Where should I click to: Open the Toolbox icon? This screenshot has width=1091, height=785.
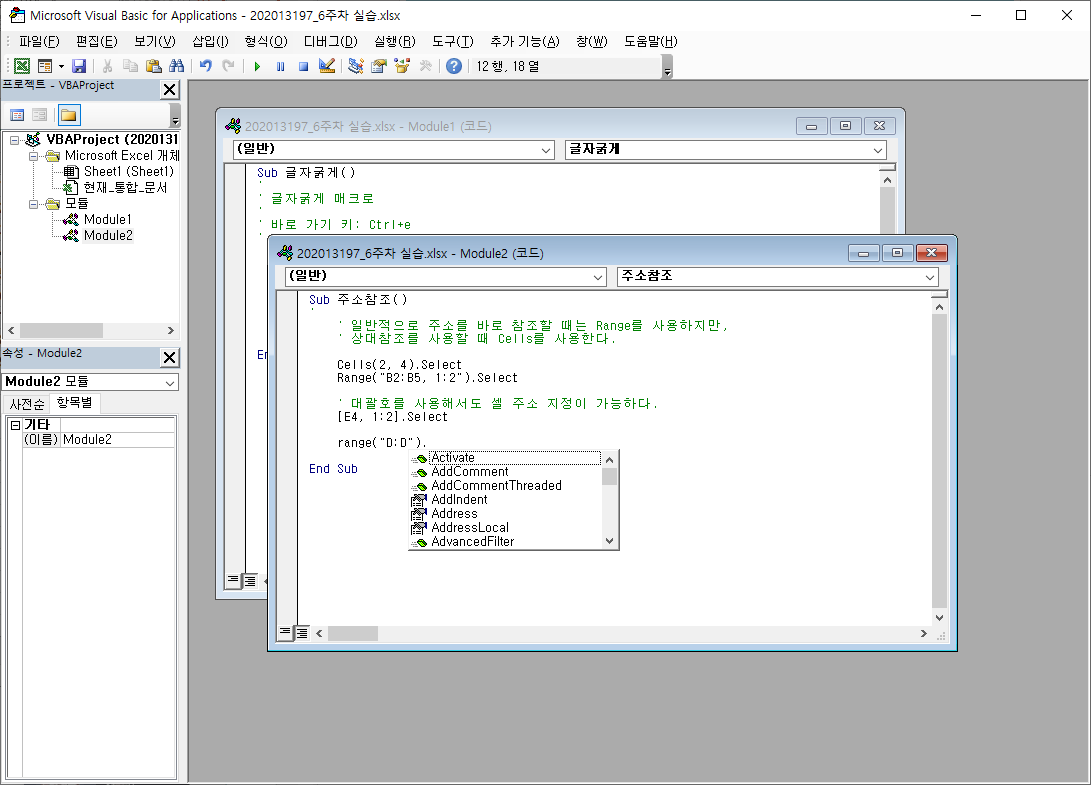tap(425, 66)
